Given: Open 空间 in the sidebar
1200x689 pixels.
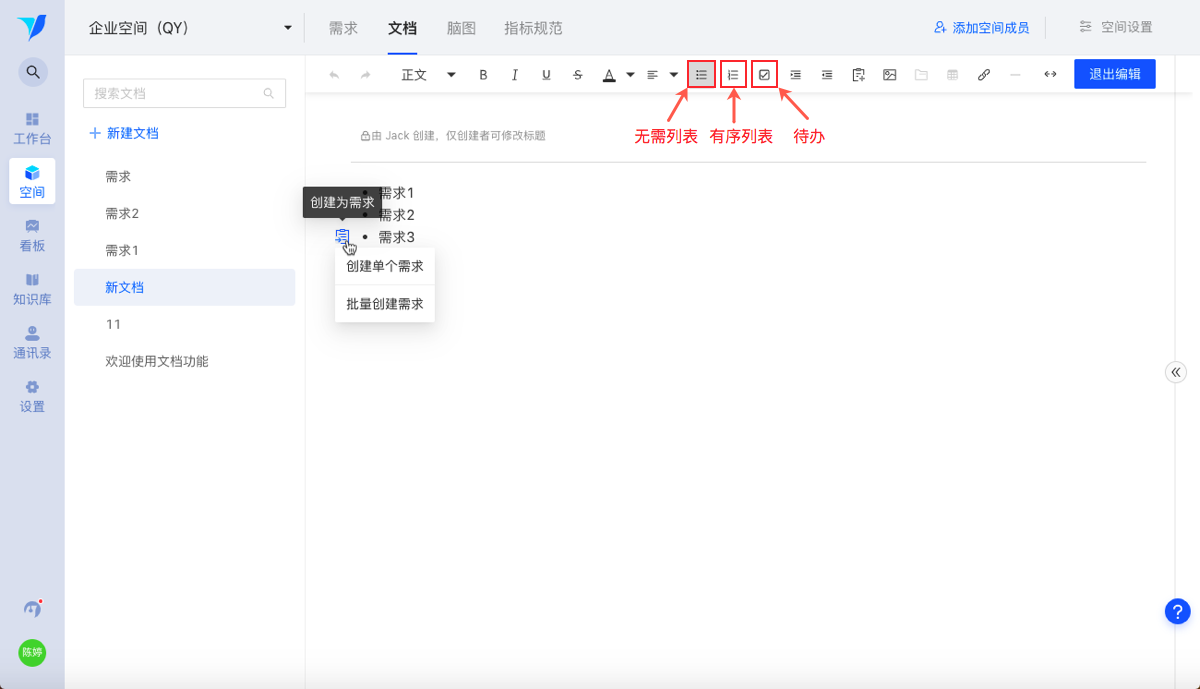Looking at the screenshot, I should click(x=32, y=182).
